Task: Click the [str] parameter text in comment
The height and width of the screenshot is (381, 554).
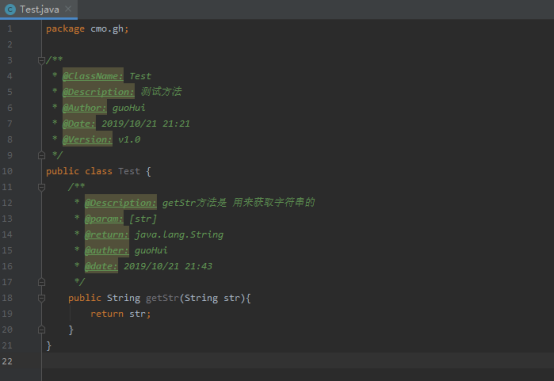Action: pos(143,219)
